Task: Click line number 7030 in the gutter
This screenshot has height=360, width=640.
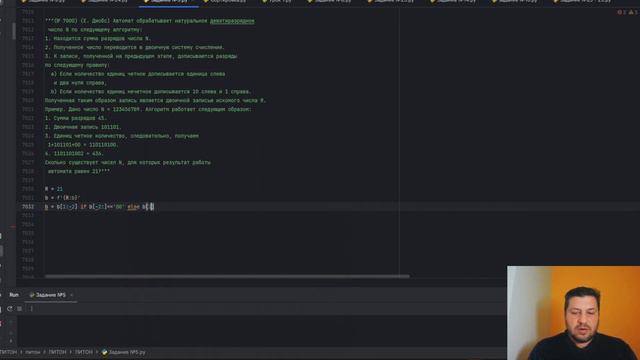Action: point(28,189)
